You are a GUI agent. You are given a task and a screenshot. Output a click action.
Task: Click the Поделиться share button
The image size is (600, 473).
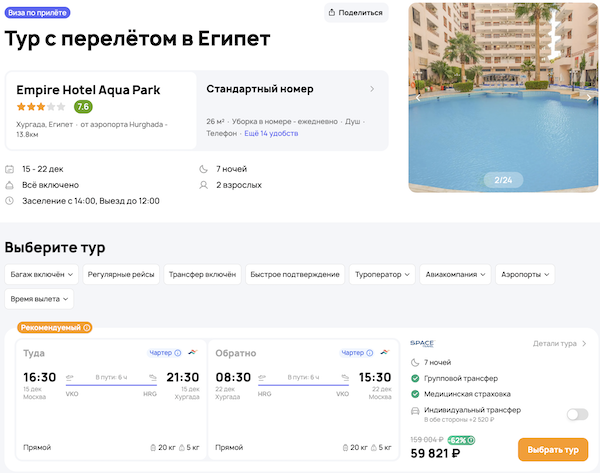(355, 13)
